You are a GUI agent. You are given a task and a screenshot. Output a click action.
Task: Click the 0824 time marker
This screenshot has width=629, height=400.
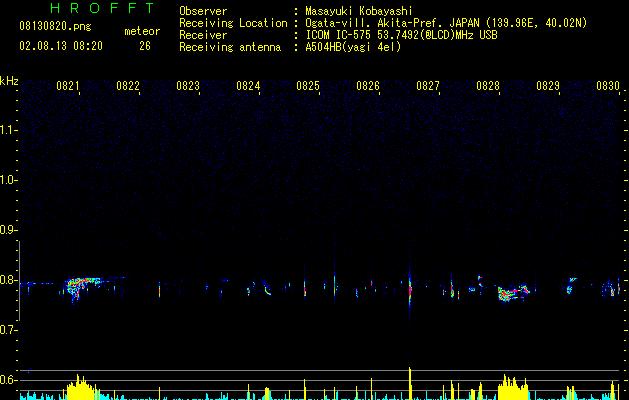248,86
